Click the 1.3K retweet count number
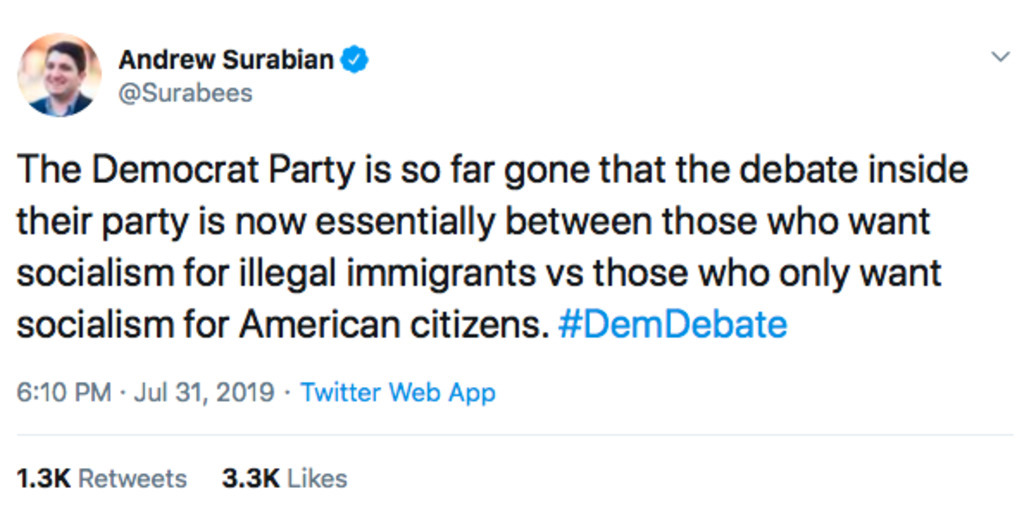Screen dimensions: 1024x515 pyautogui.click(x=44, y=478)
